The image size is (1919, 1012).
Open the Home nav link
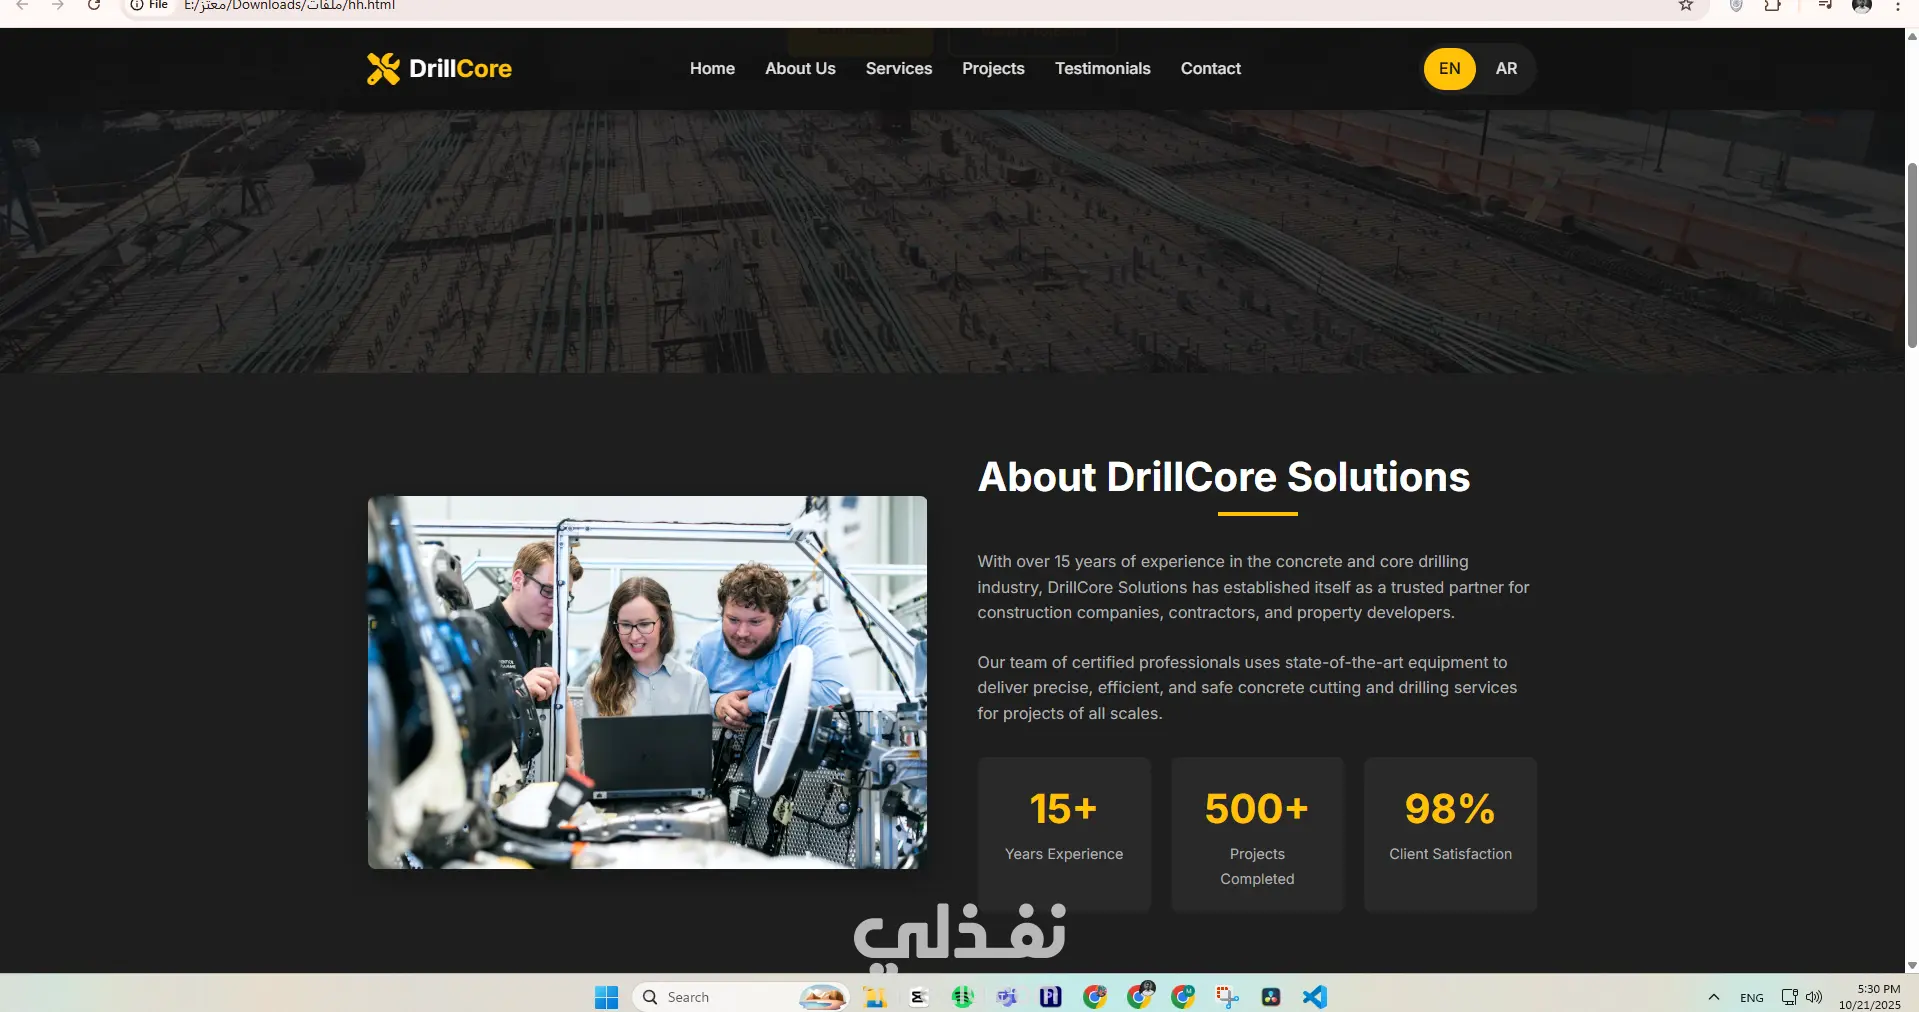712,68
